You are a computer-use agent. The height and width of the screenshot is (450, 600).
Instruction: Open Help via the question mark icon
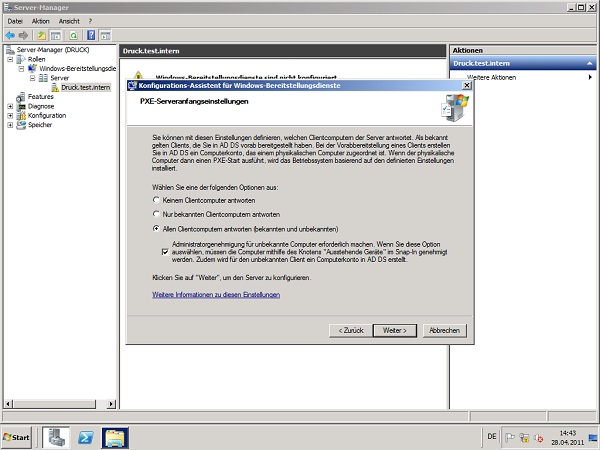91,36
